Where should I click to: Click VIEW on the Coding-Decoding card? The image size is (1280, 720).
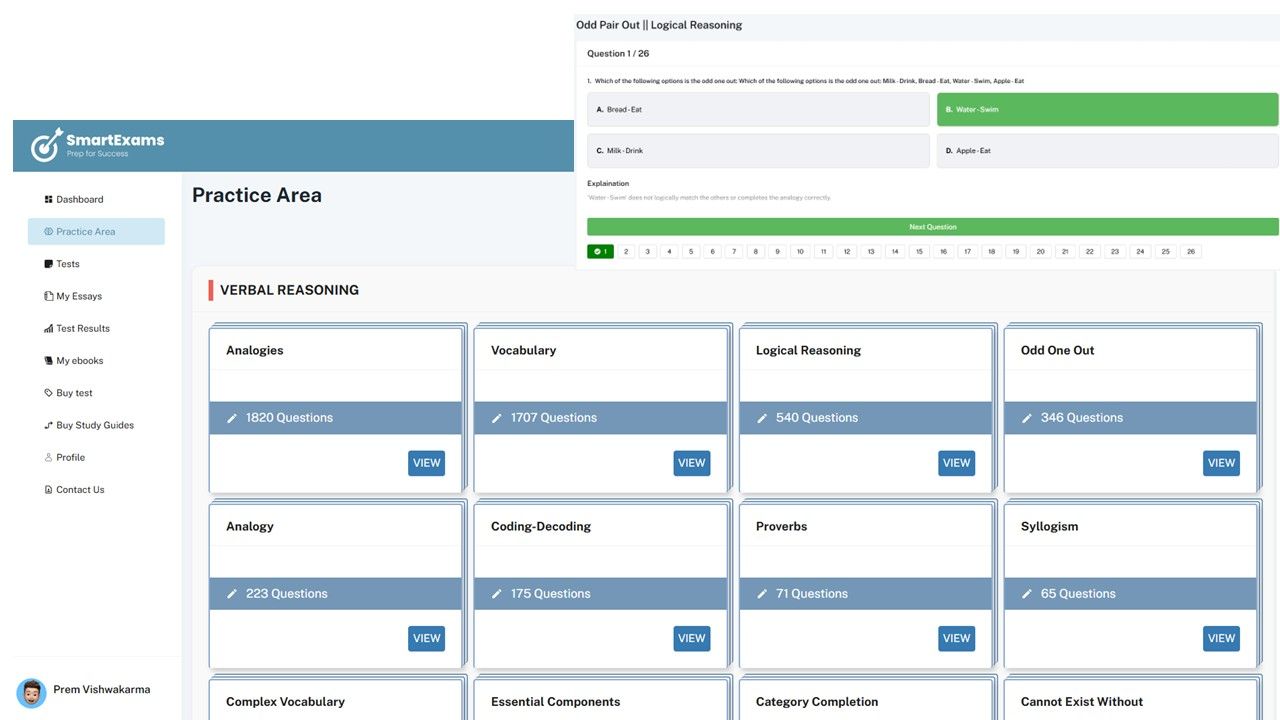coord(691,638)
